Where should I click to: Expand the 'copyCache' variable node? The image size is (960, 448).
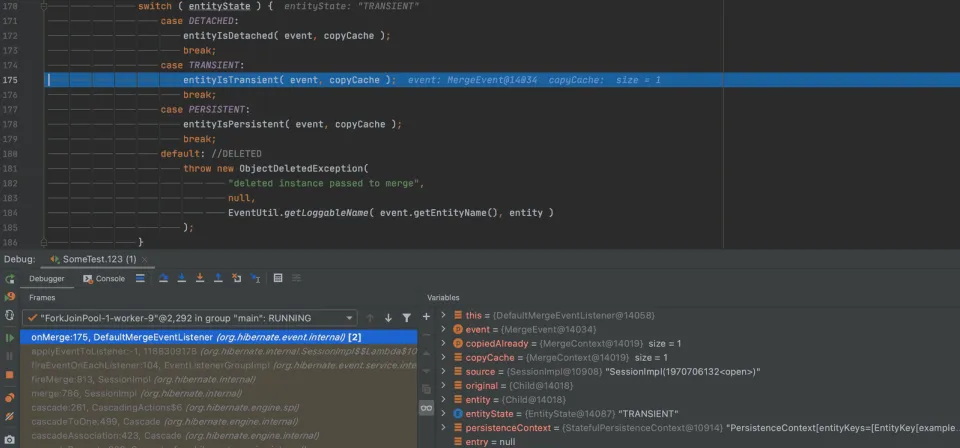coord(443,357)
